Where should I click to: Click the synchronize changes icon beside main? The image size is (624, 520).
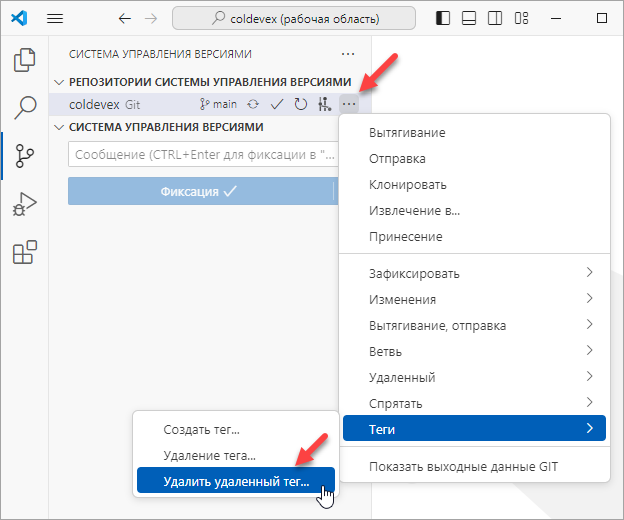254,104
